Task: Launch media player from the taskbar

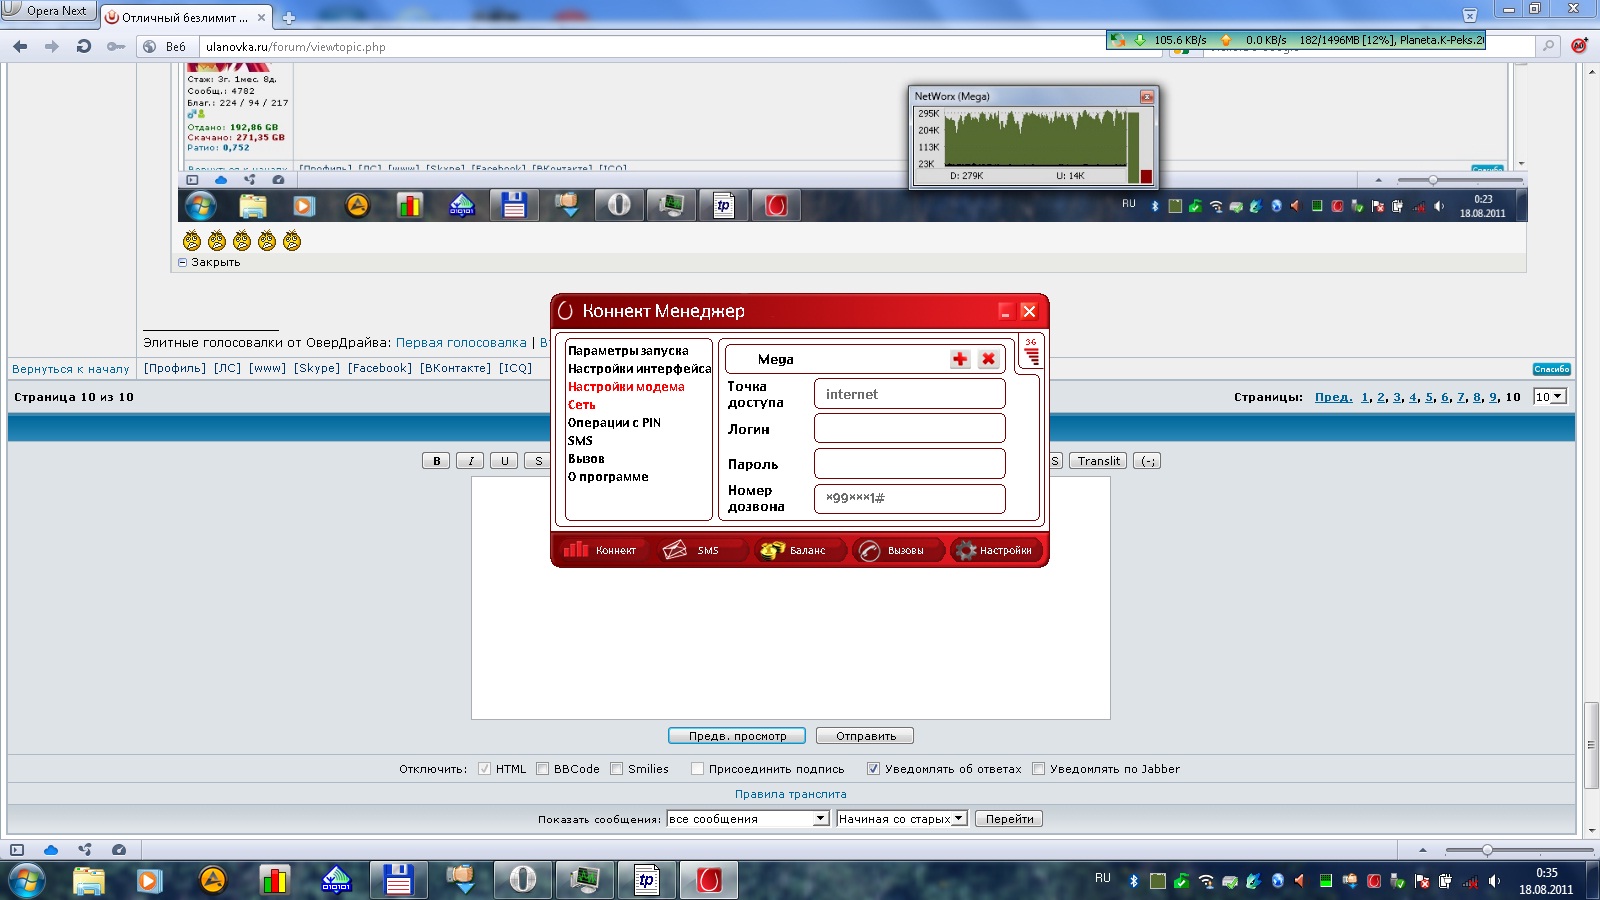Action: click(149, 881)
